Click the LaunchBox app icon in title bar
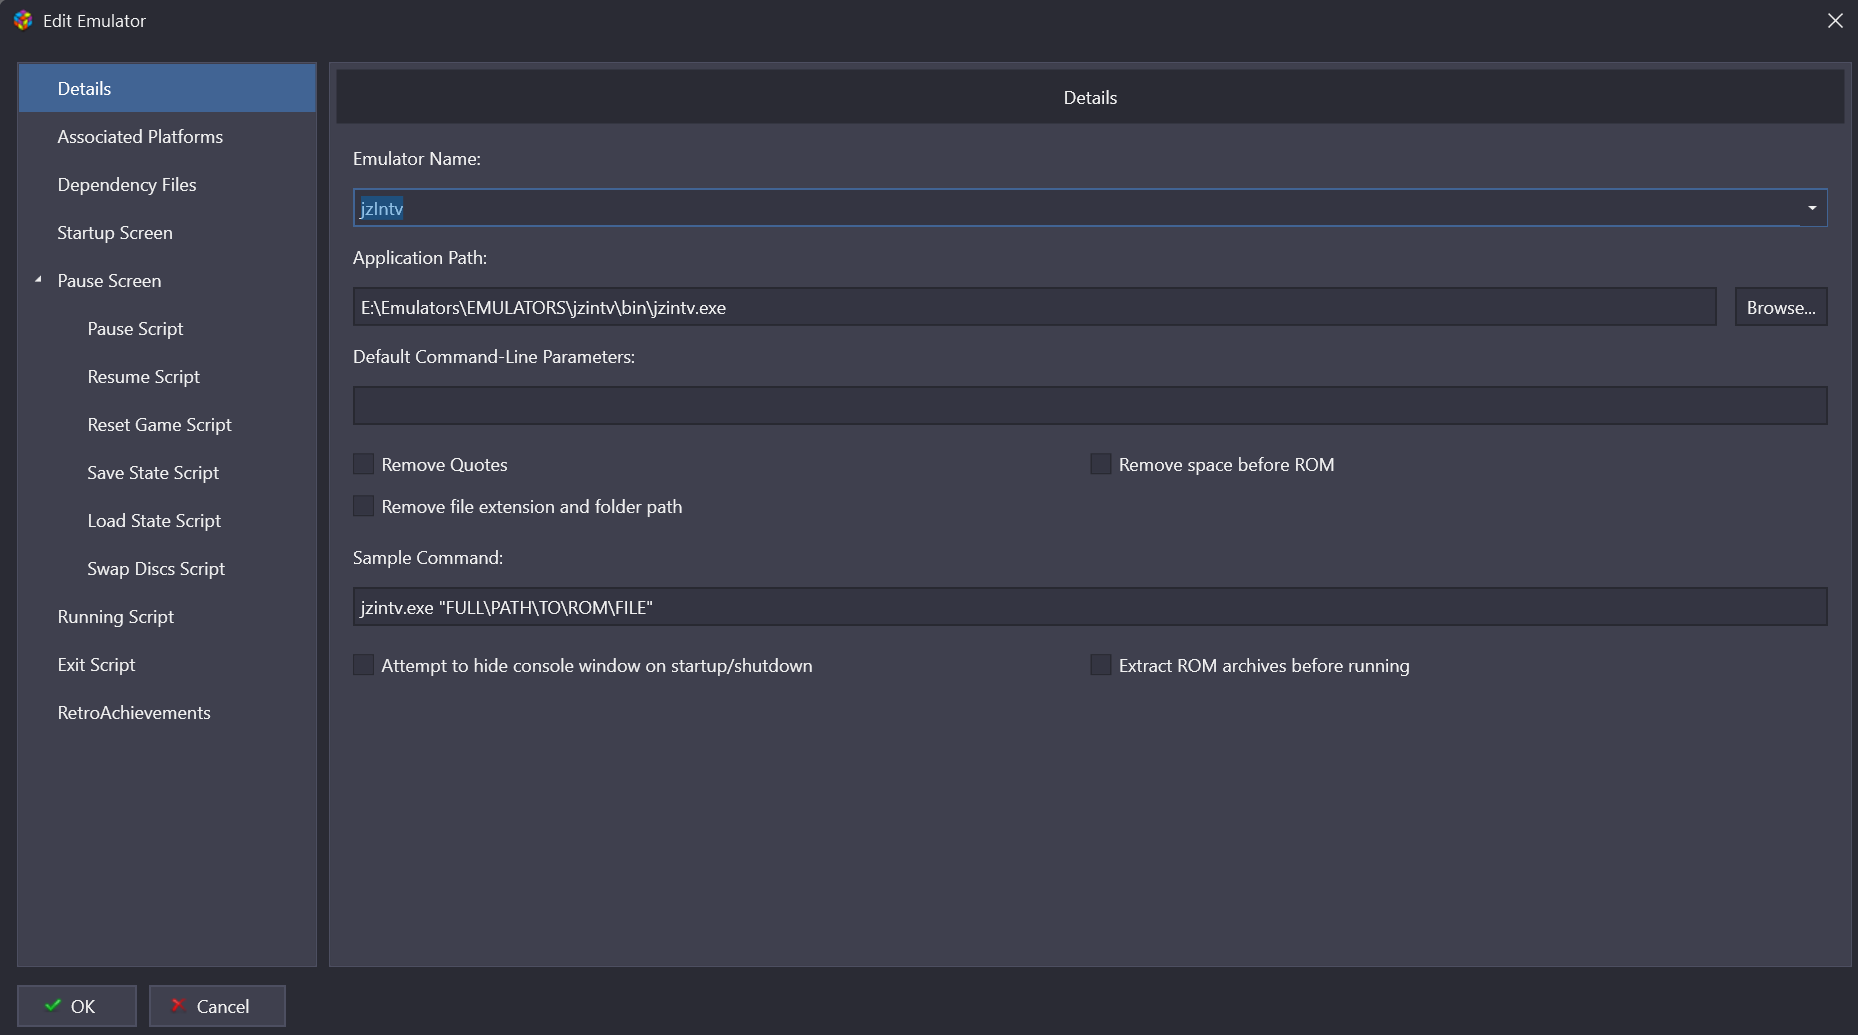Screen dimensions: 1858x1035 [23, 20]
